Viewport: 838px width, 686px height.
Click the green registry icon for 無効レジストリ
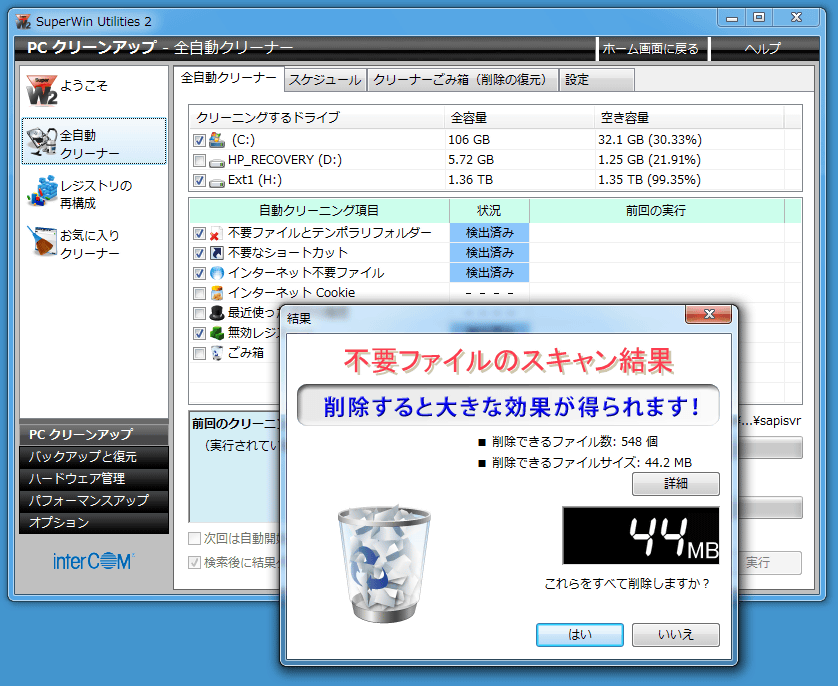(216, 333)
